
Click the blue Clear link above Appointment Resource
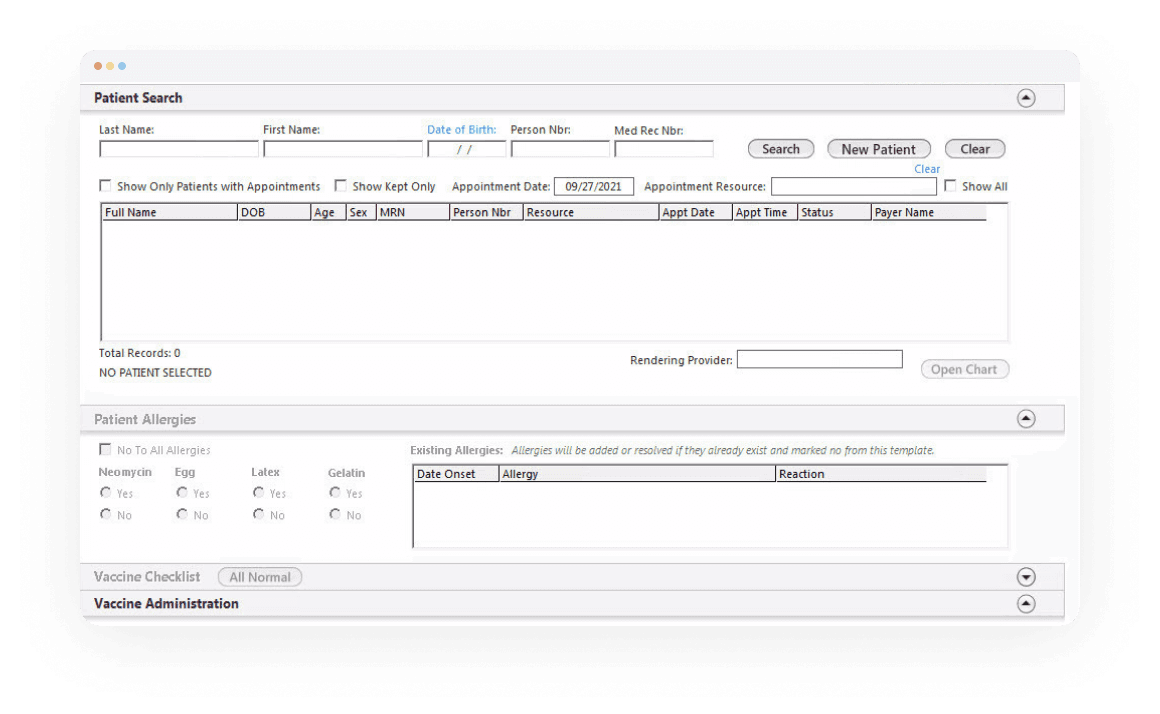pyautogui.click(x=927, y=169)
